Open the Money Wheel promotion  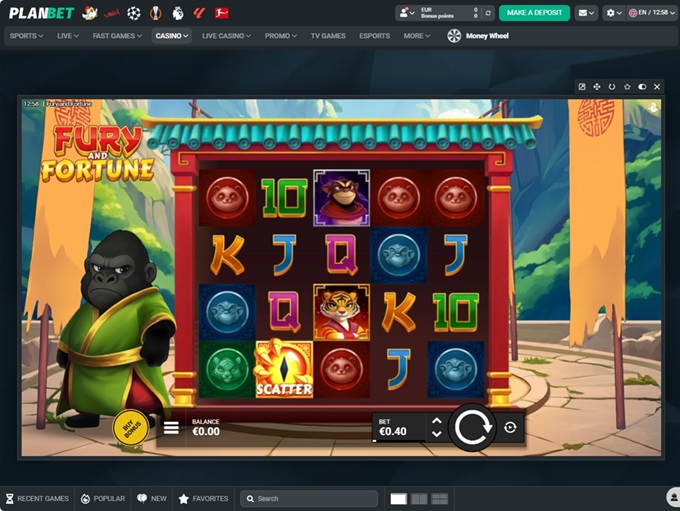[x=478, y=36]
